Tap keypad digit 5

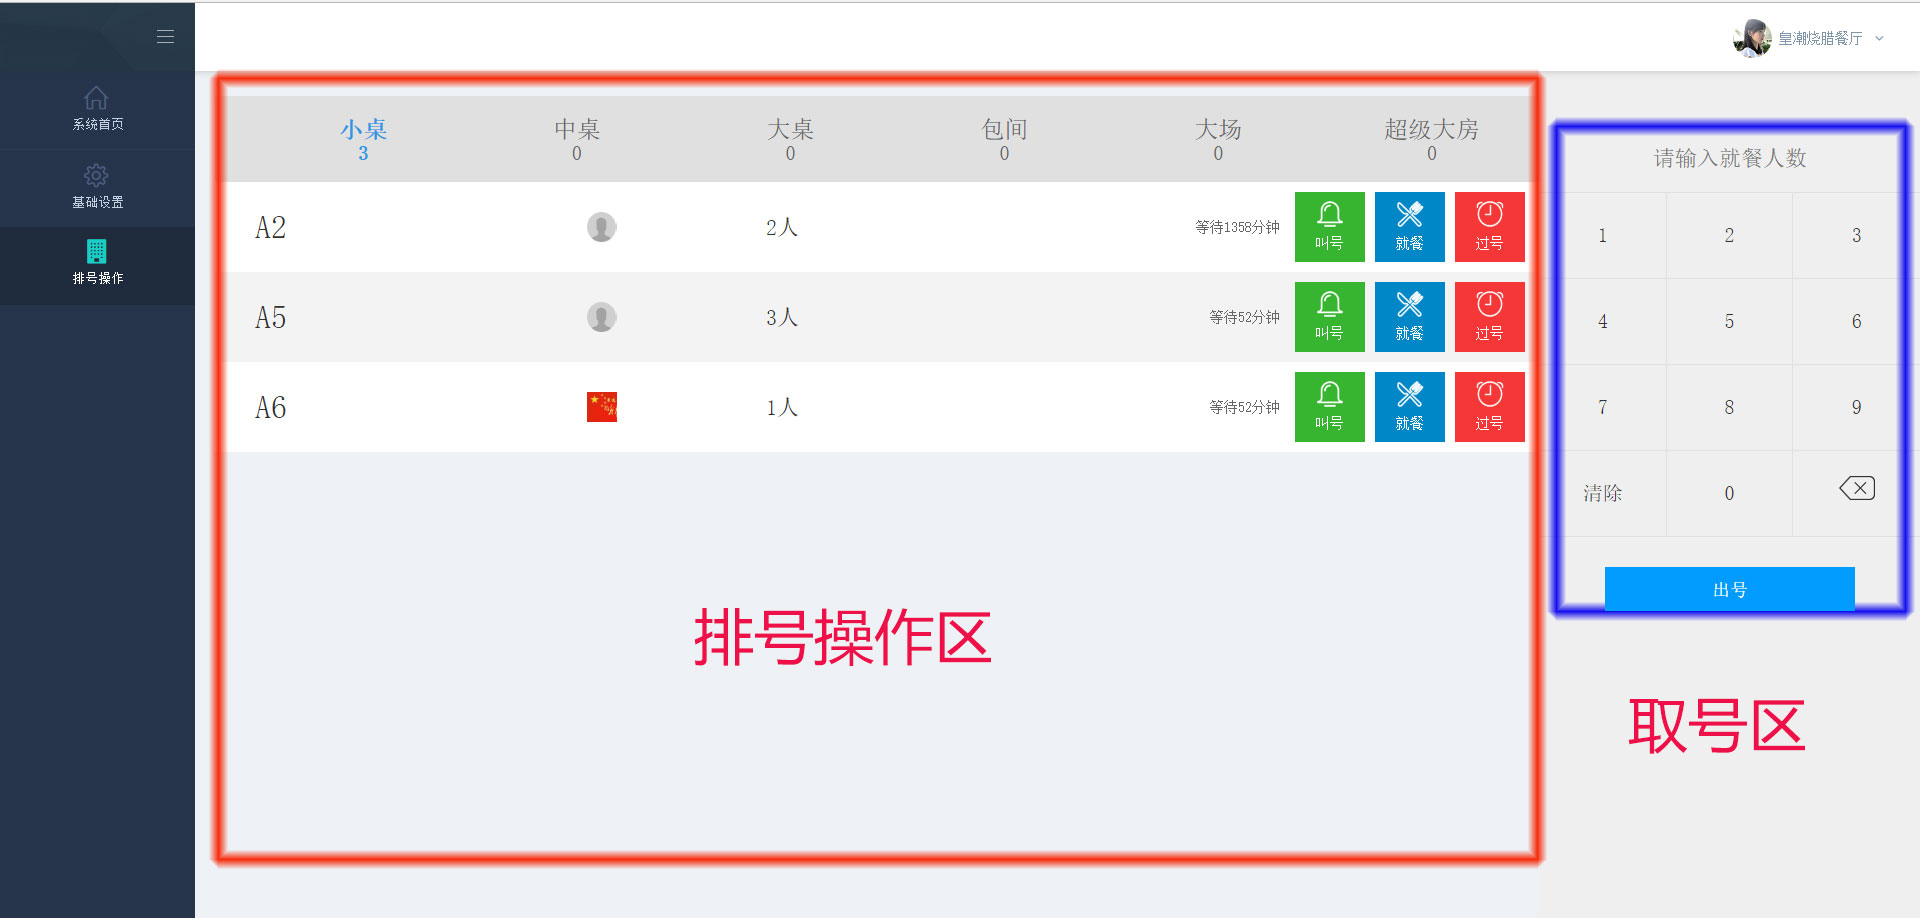[1729, 321]
